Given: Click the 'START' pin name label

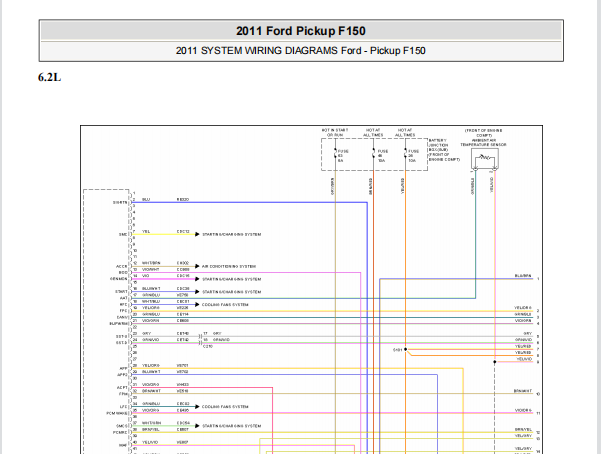Looking at the screenshot, I should point(121,291).
